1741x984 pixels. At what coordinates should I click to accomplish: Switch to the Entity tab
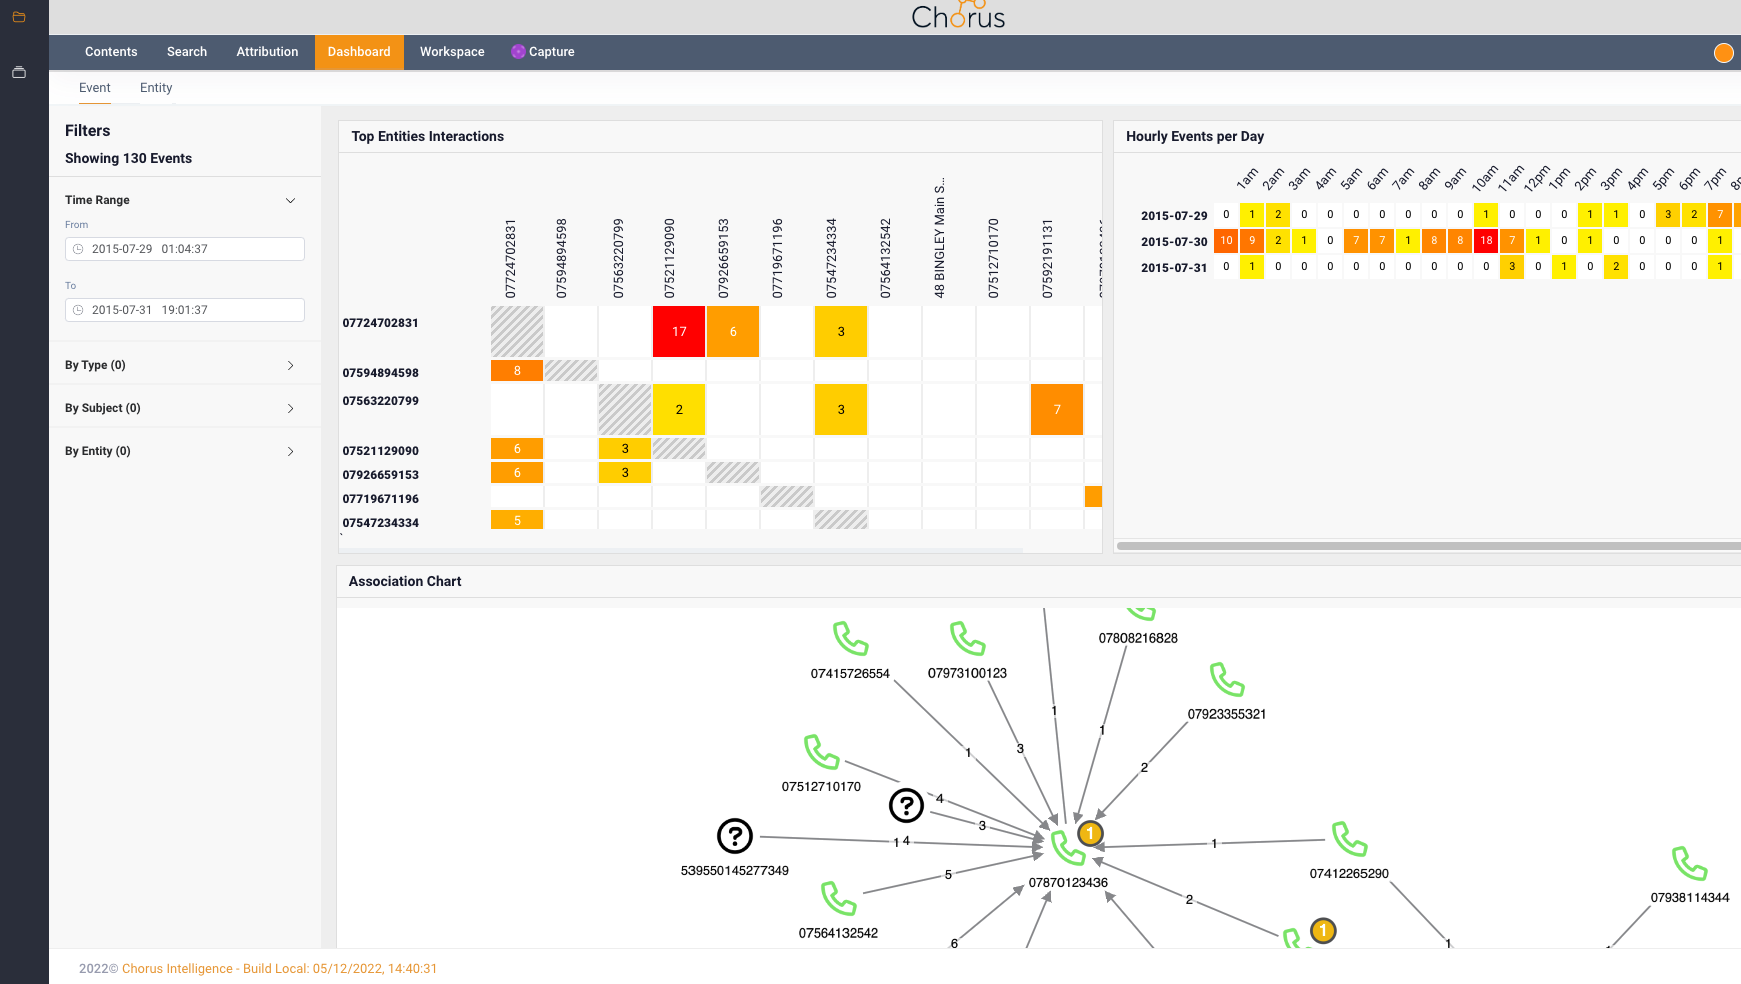(x=155, y=88)
